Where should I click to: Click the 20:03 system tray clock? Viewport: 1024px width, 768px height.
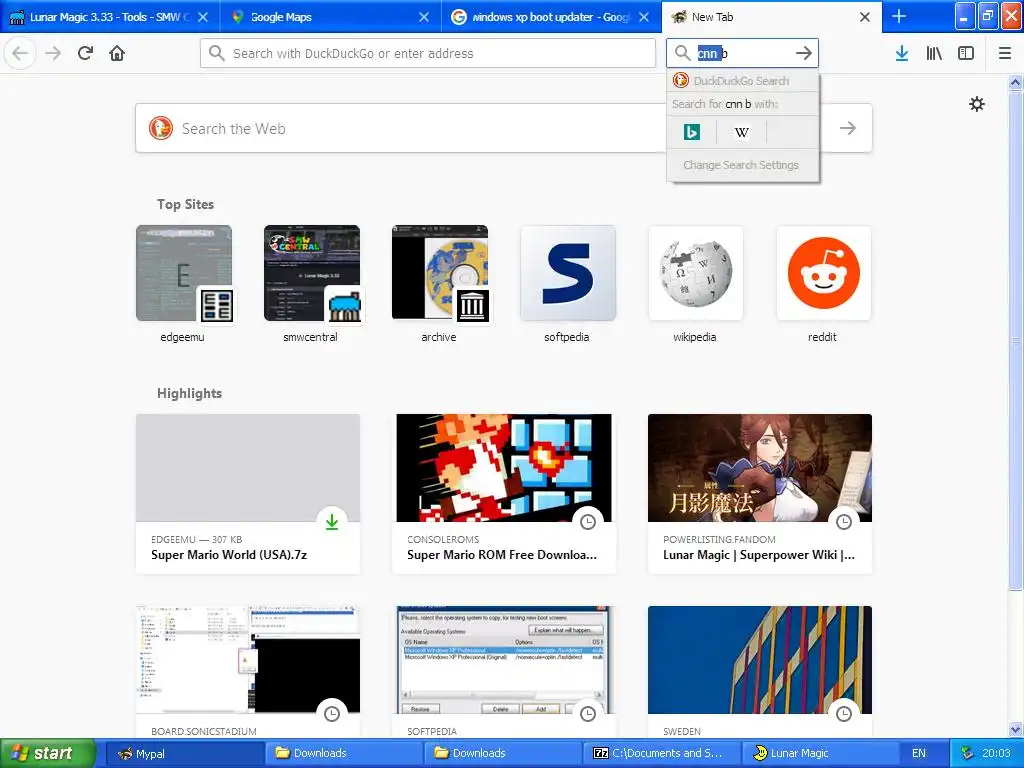coord(996,753)
